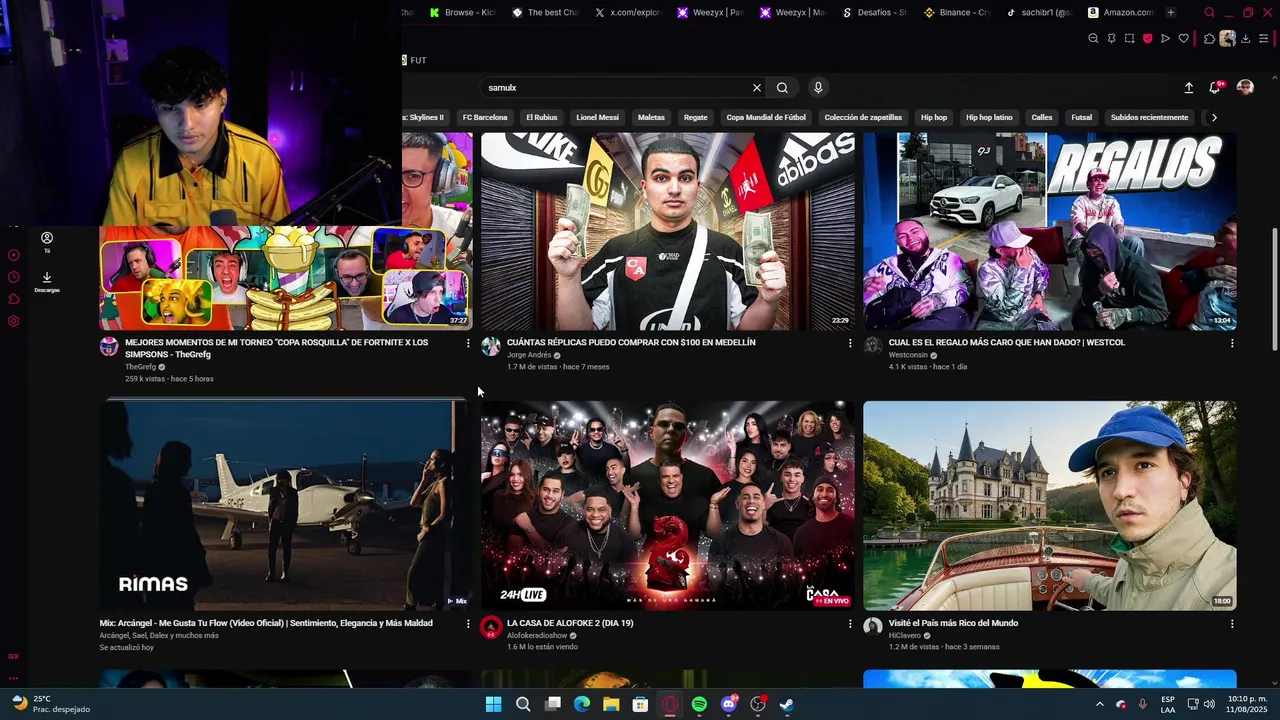Open the options menu for the Westcol video
The height and width of the screenshot is (720, 1280).
tap(1232, 343)
